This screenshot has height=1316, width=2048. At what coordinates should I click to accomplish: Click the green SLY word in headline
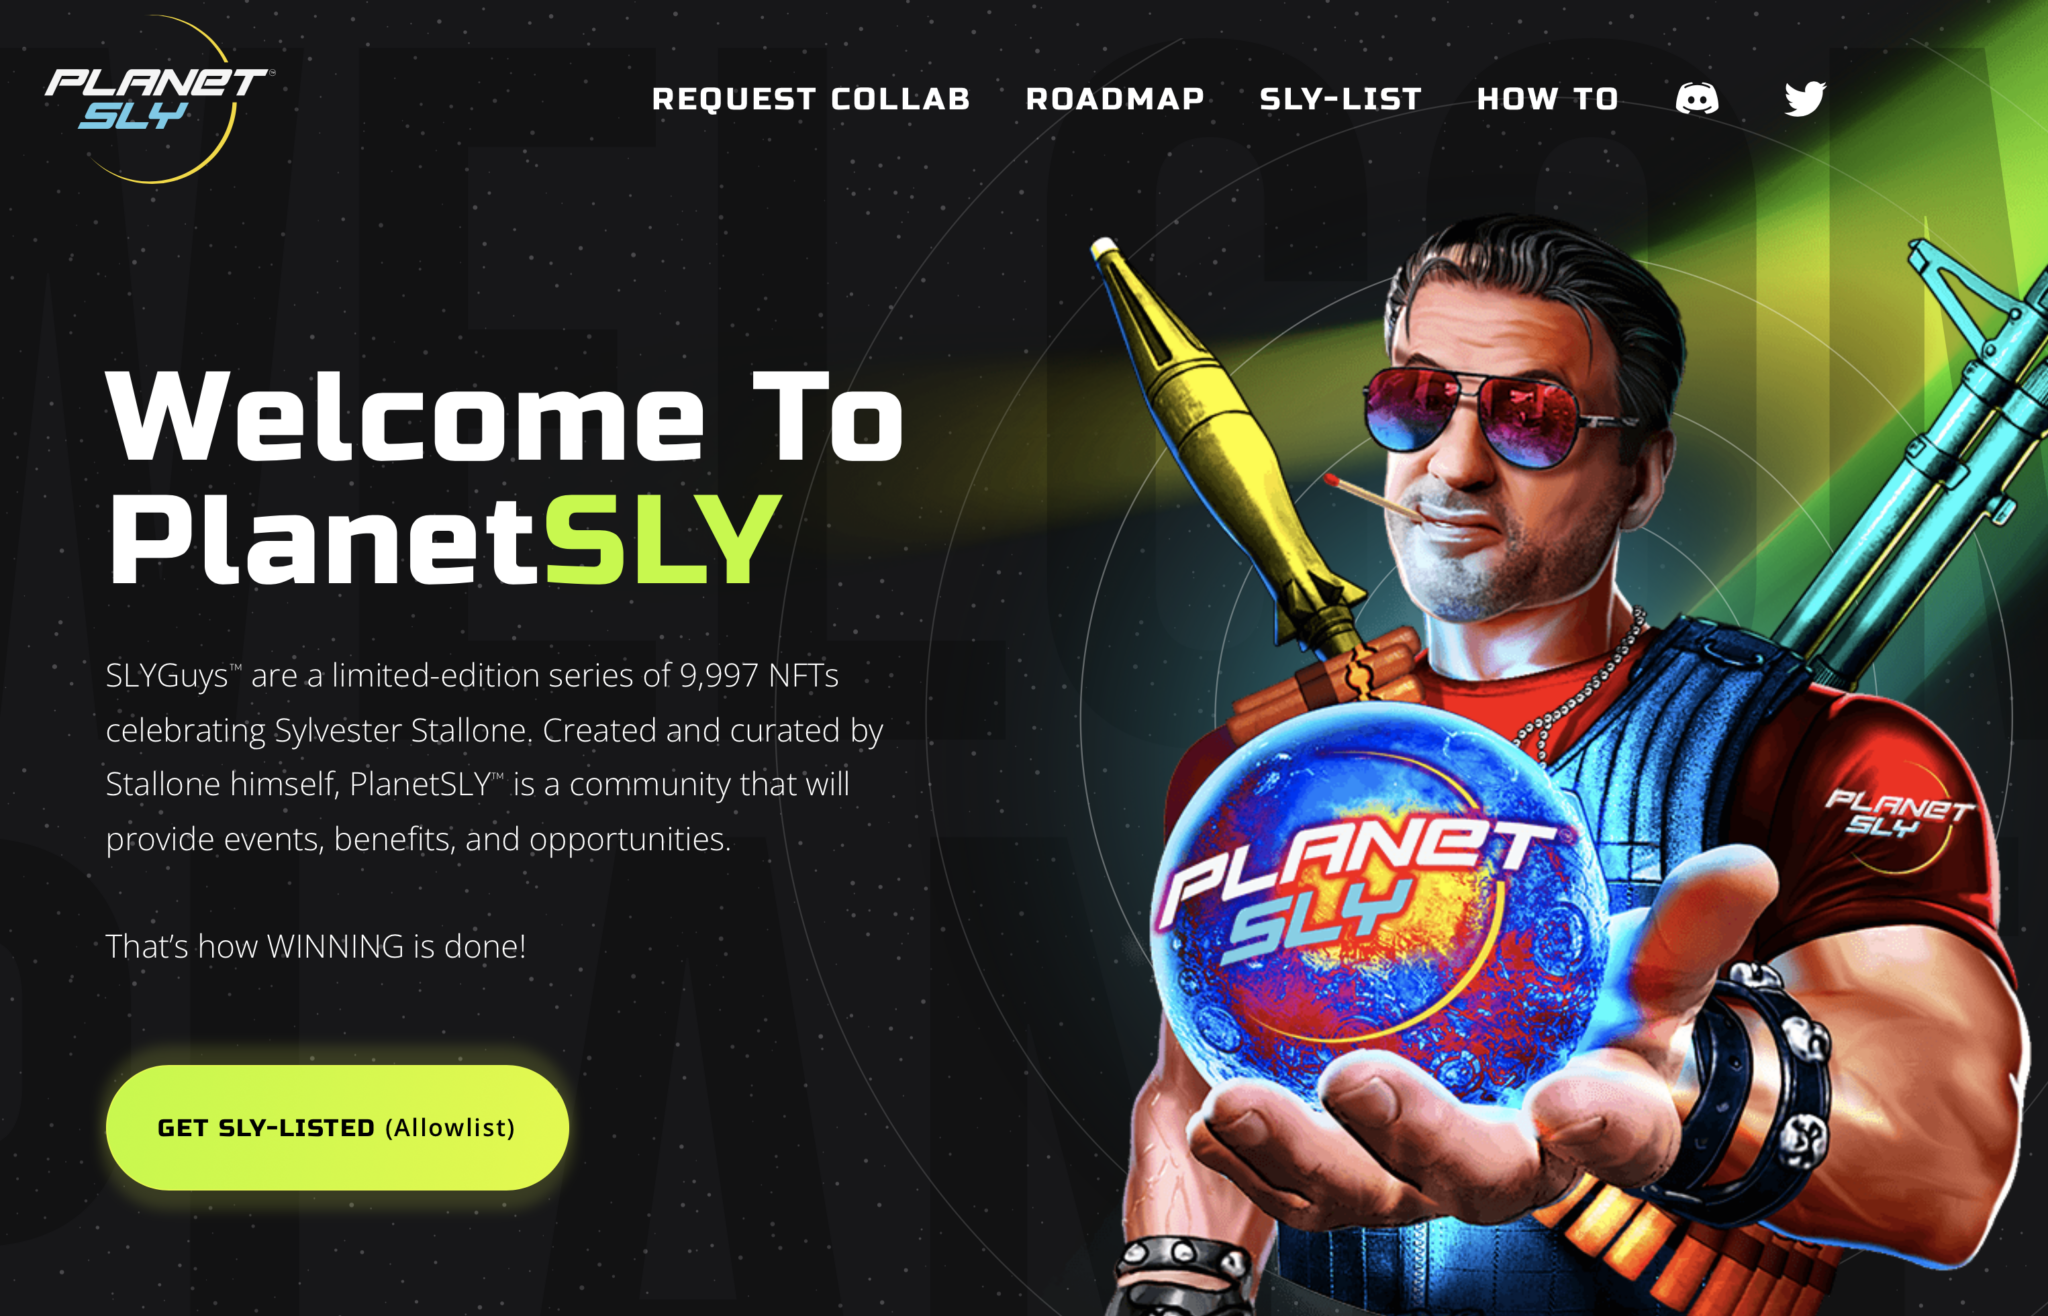pyautogui.click(x=662, y=539)
